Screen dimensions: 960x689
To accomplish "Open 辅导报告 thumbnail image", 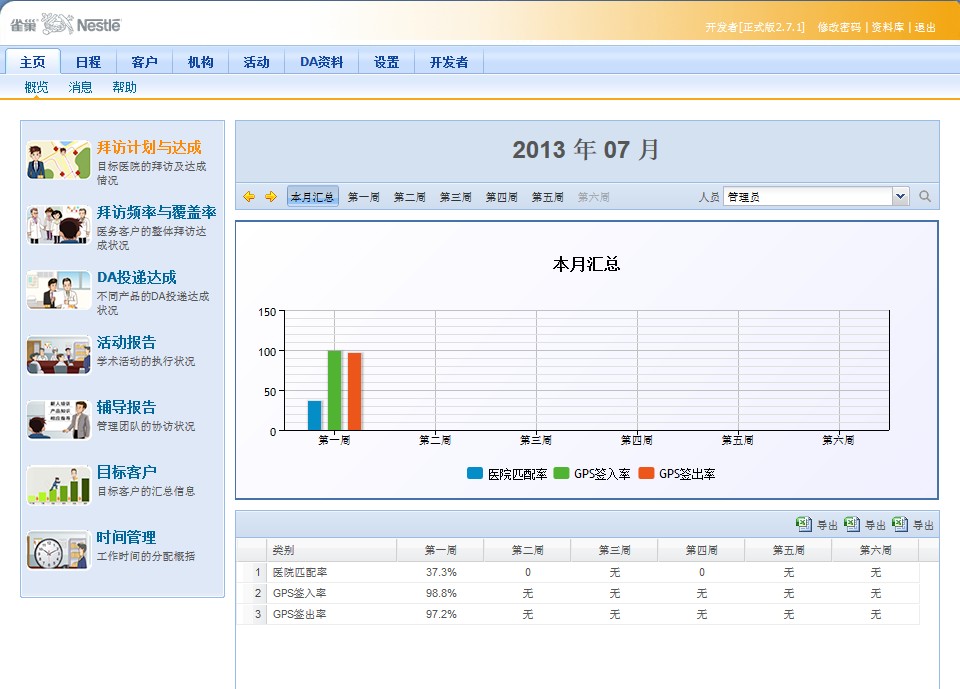I will (59, 420).
